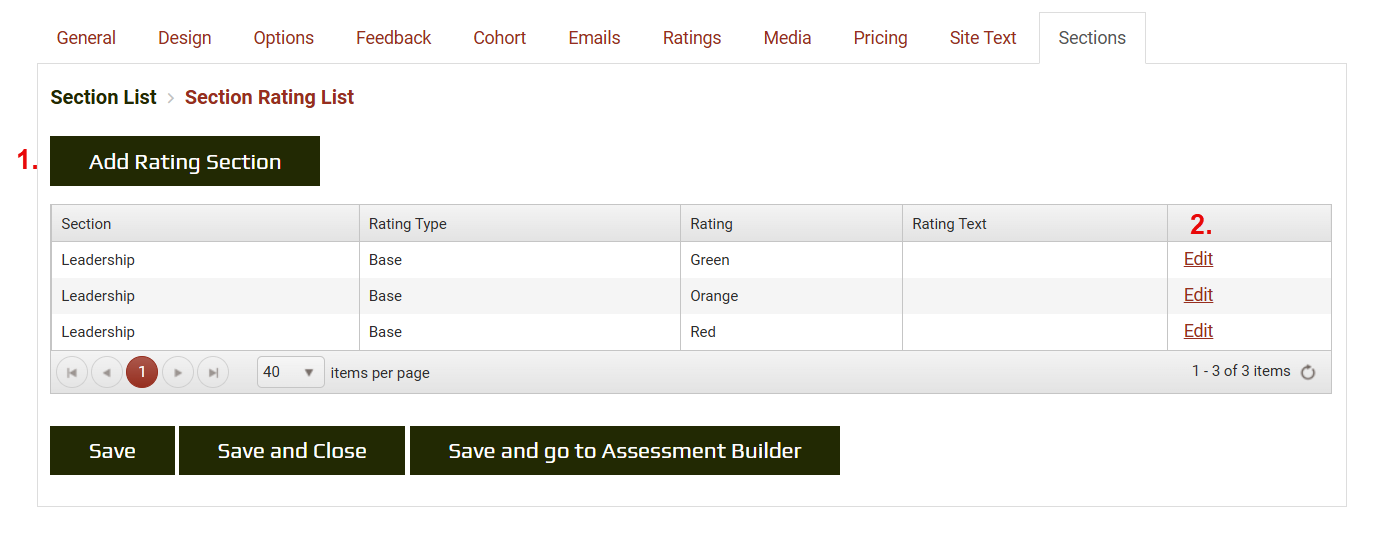This screenshot has height=537, width=1378.
Task: Click the refresh icon in grid footer
Action: [x=1308, y=372]
